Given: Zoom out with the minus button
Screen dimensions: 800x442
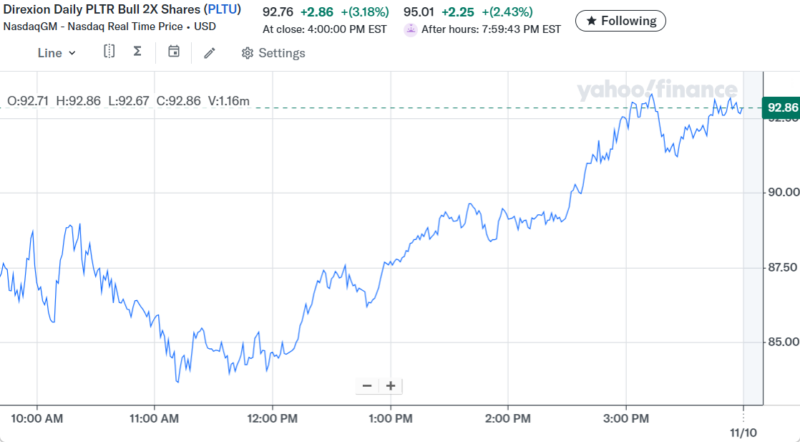Looking at the screenshot, I should [367, 386].
